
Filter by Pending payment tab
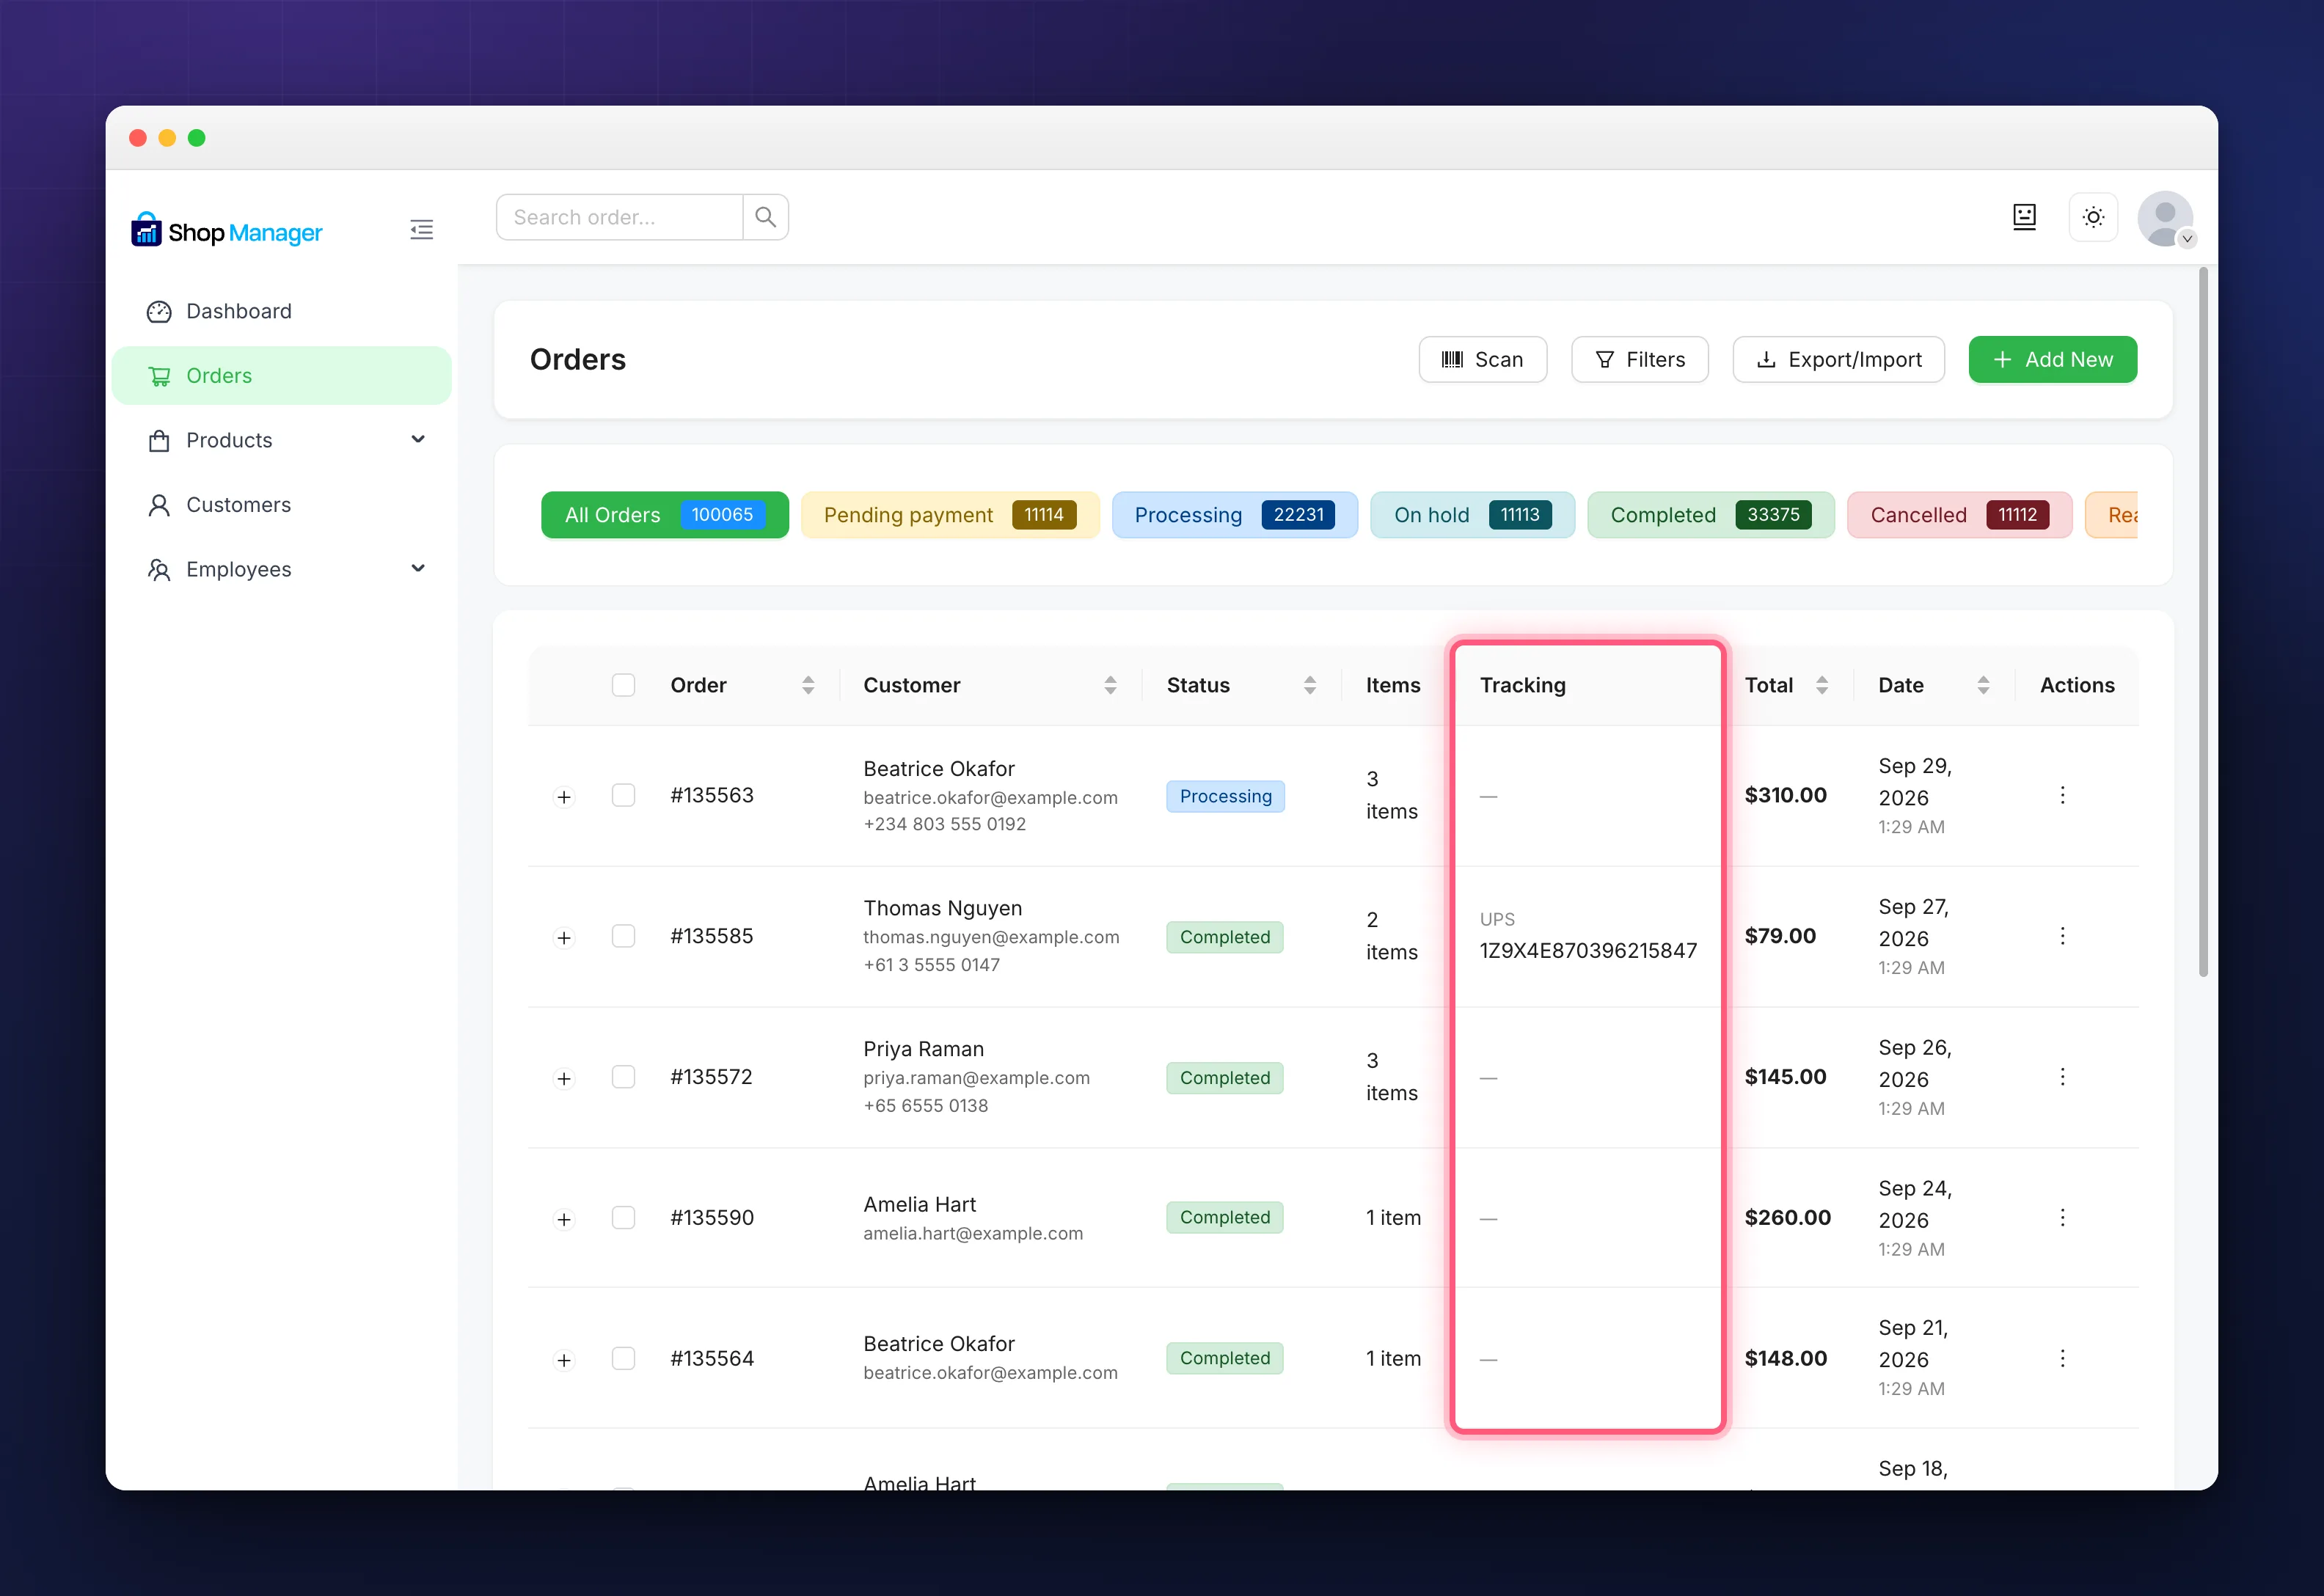950,515
